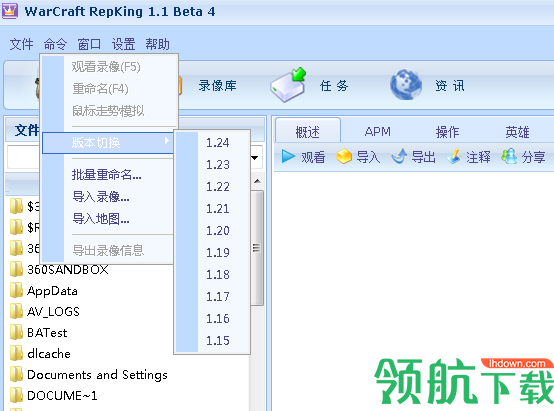Click the 导入 yellow box icon
Screen dimensions: 554x411
344,156
